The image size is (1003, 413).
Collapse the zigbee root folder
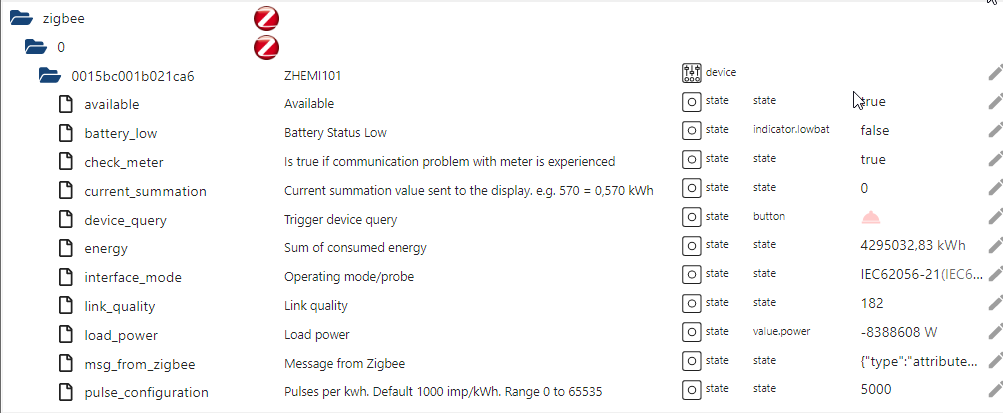[x=21, y=18]
